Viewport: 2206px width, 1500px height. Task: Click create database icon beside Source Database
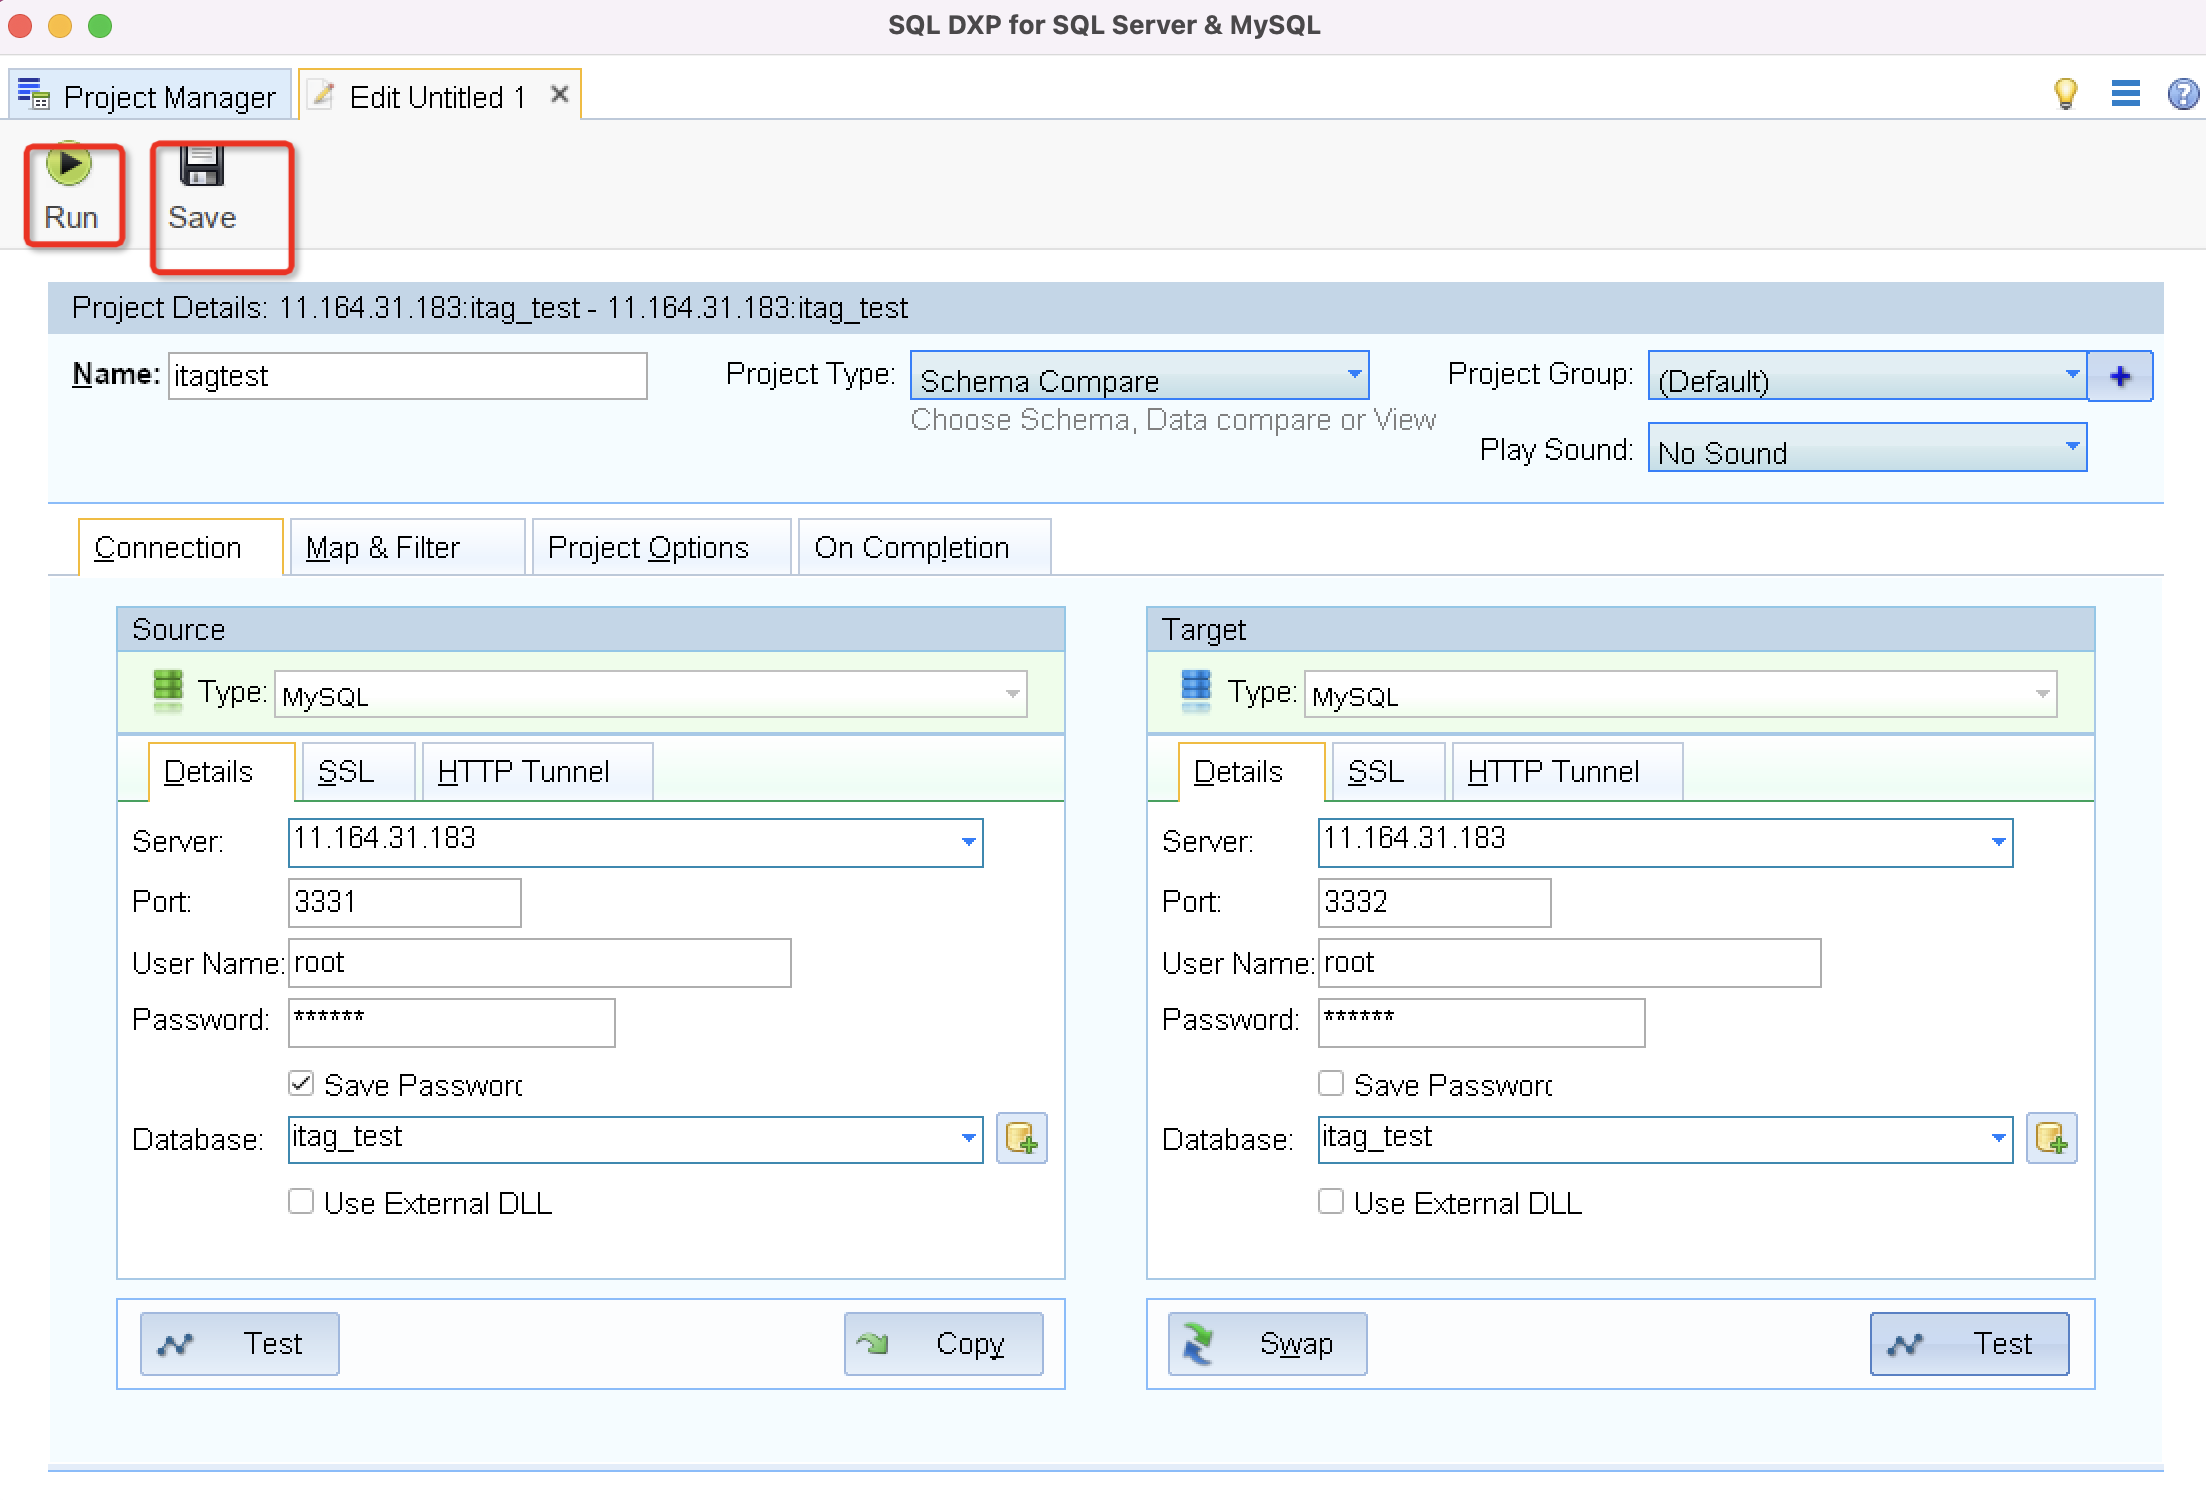coord(1021,1139)
